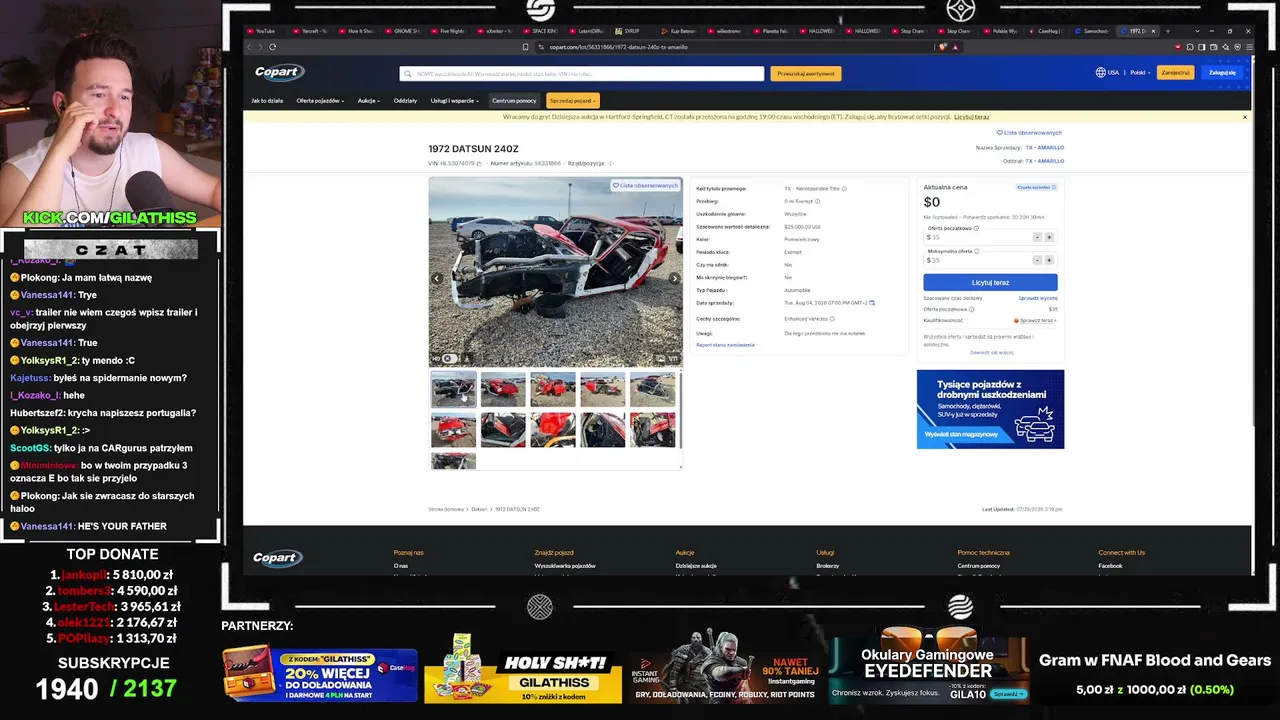Click the blue Licytuj teraz button
Screen dimensions: 1280x720
[990, 282]
